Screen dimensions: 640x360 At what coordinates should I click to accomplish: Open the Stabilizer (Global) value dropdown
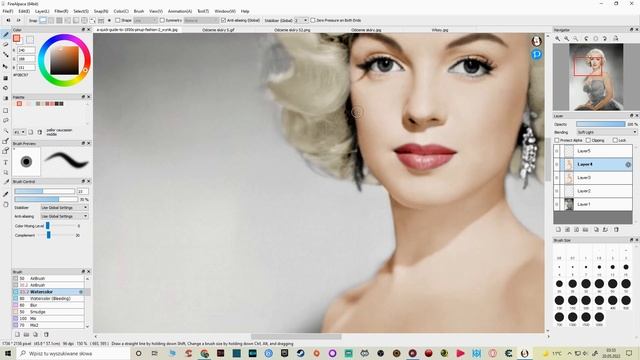(301, 20)
